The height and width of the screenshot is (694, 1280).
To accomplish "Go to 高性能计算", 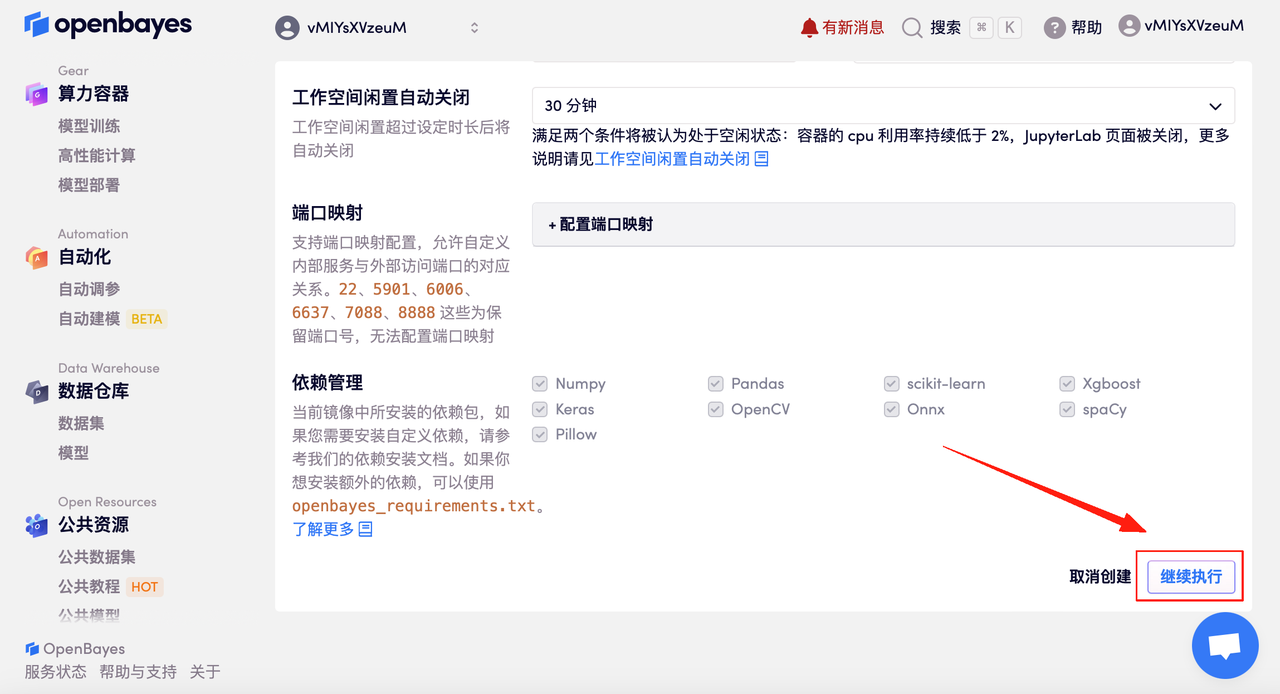I will click(96, 155).
